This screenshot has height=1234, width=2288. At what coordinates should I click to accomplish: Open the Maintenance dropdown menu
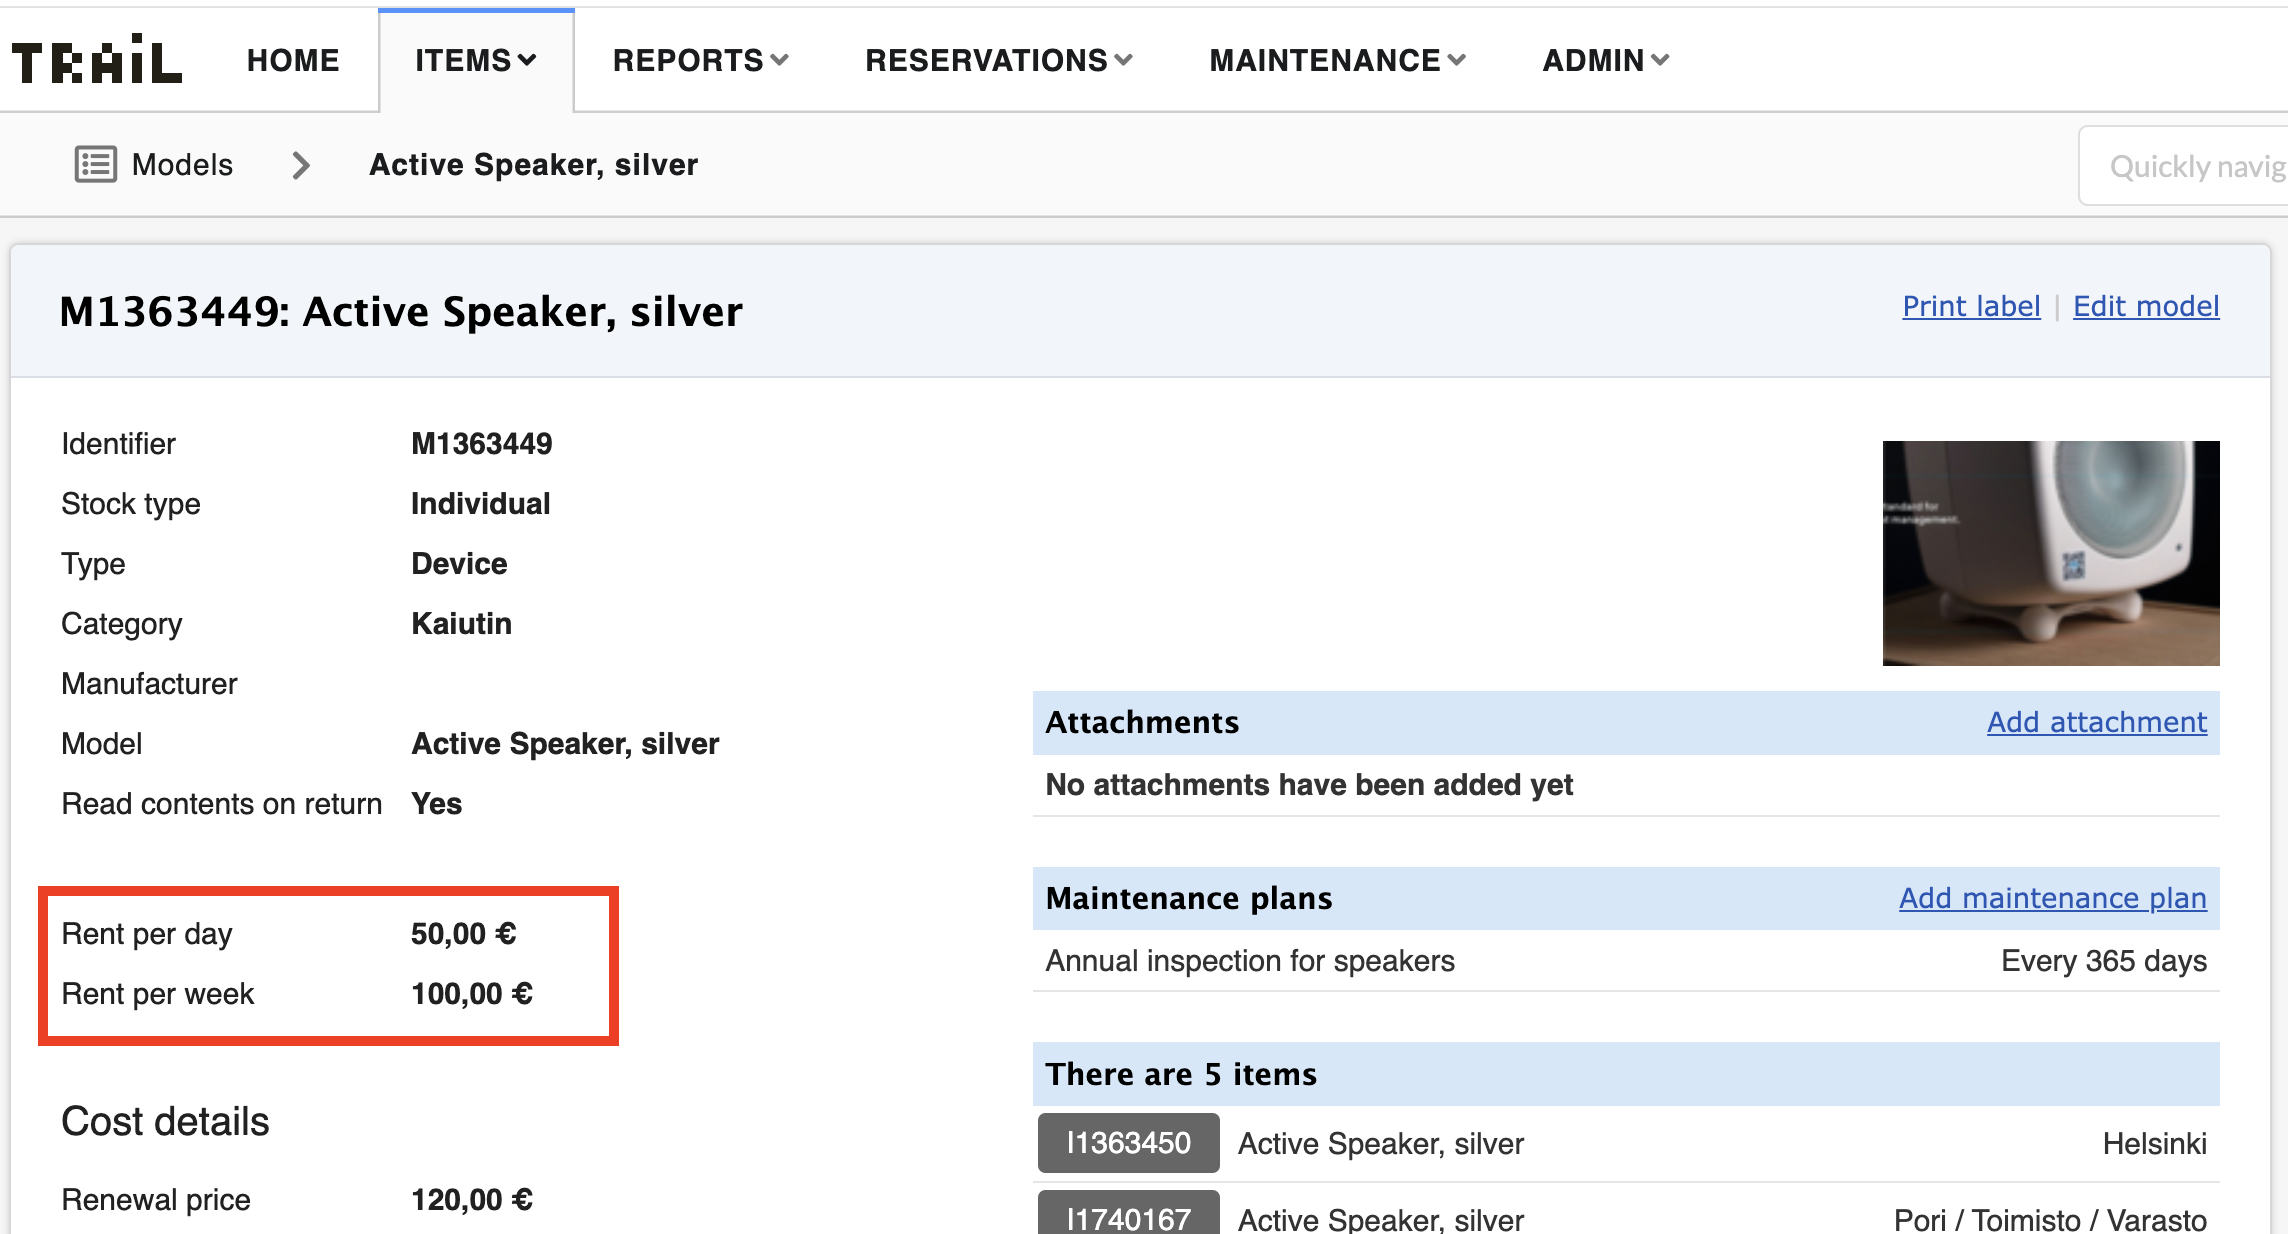point(1337,61)
